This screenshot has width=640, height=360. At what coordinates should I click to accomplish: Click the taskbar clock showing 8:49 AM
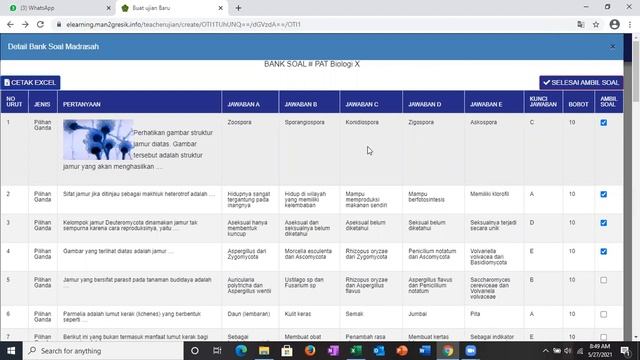point(600,351)
